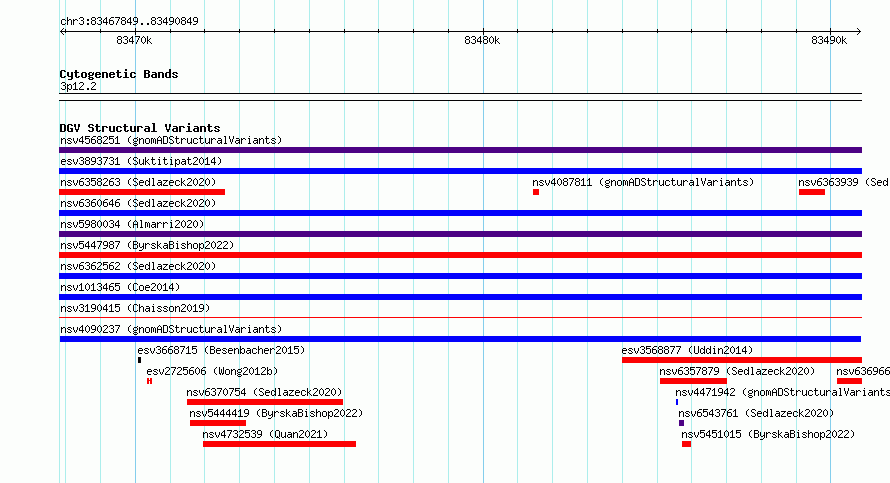The height and width of the screenshot is (483, 890).
Task: Click the small red nsv4087811 marker
Action: click(x=536, y=192)
